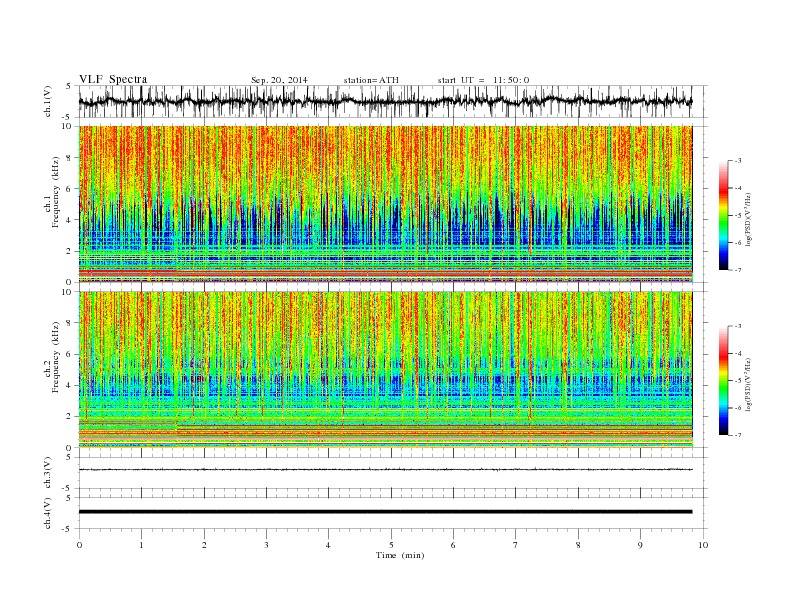Click tick label "1" on the Time axis
The image size is (792, 612).
(x=141, y=545)
